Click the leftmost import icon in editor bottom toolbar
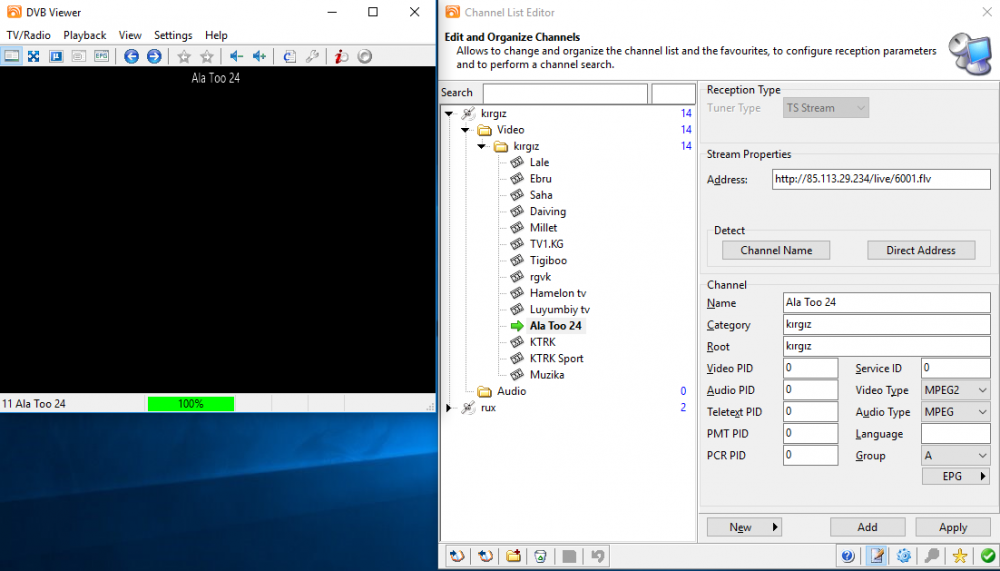1000x571 pixels. coord(457,556)
